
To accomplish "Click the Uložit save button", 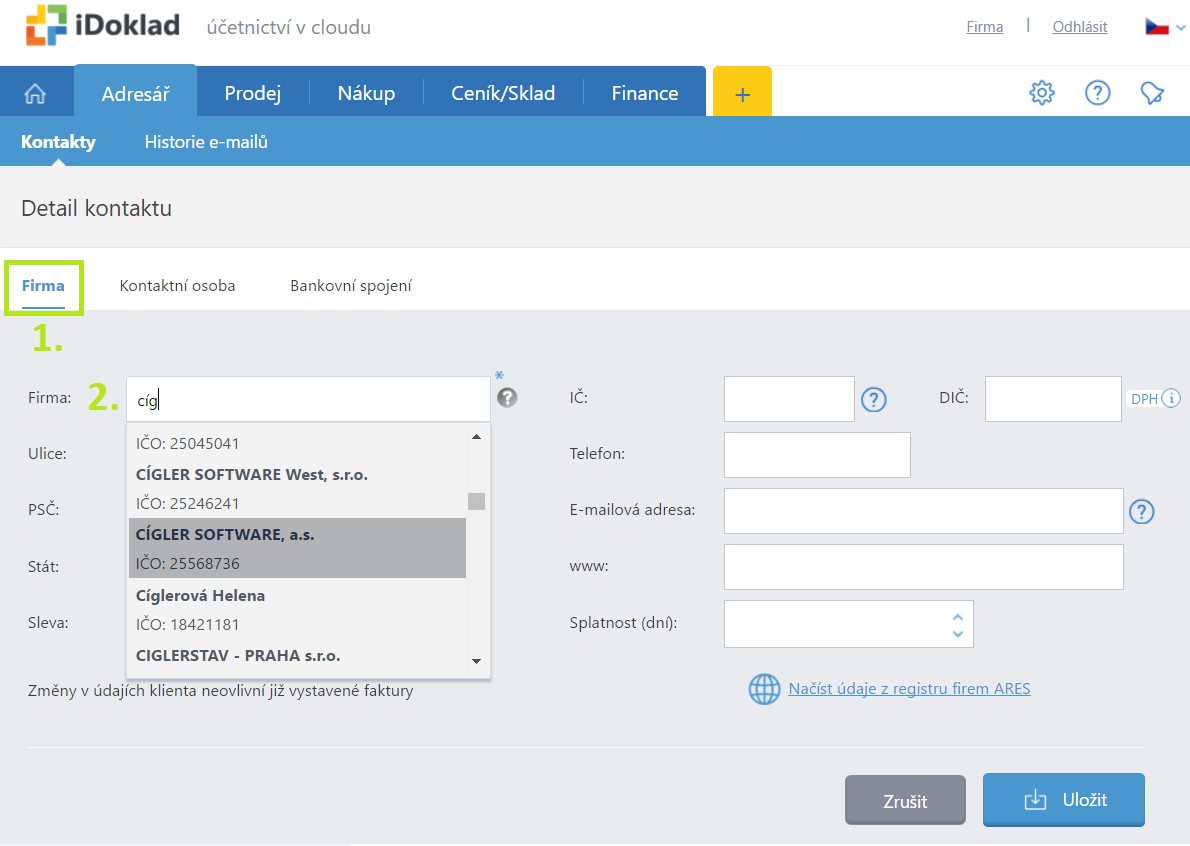I will point(1063,800).
